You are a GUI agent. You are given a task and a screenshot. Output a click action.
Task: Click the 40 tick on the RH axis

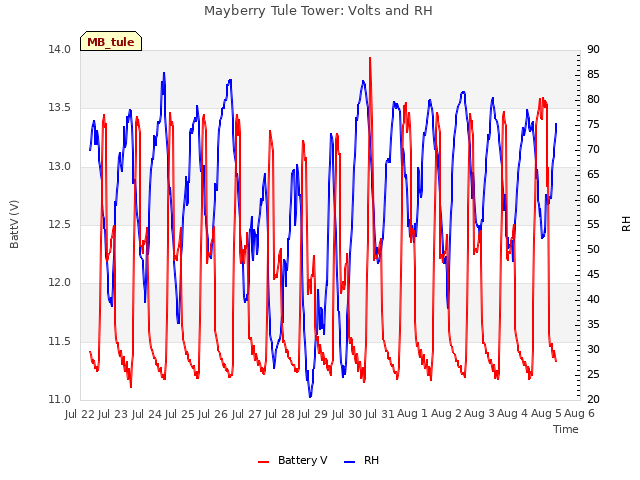[593, 299]
